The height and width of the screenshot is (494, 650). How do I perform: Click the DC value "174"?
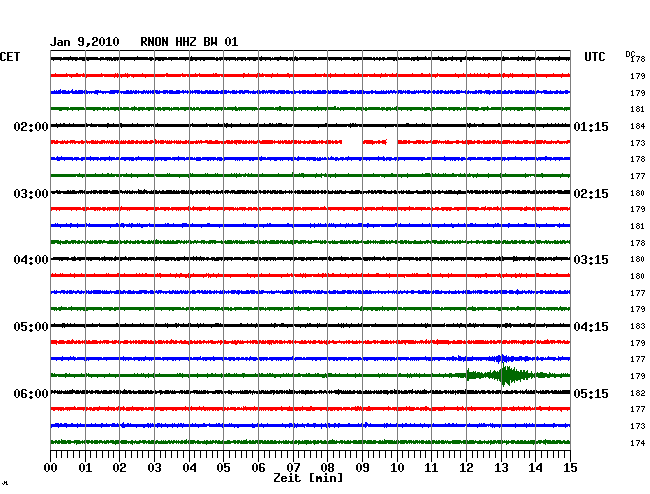tap(638, 443)
